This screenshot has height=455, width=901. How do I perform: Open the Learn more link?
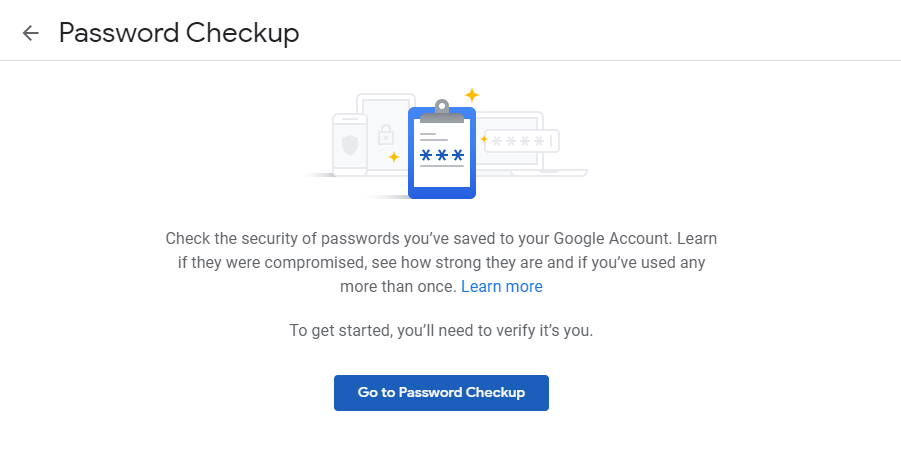pos(501,287)
